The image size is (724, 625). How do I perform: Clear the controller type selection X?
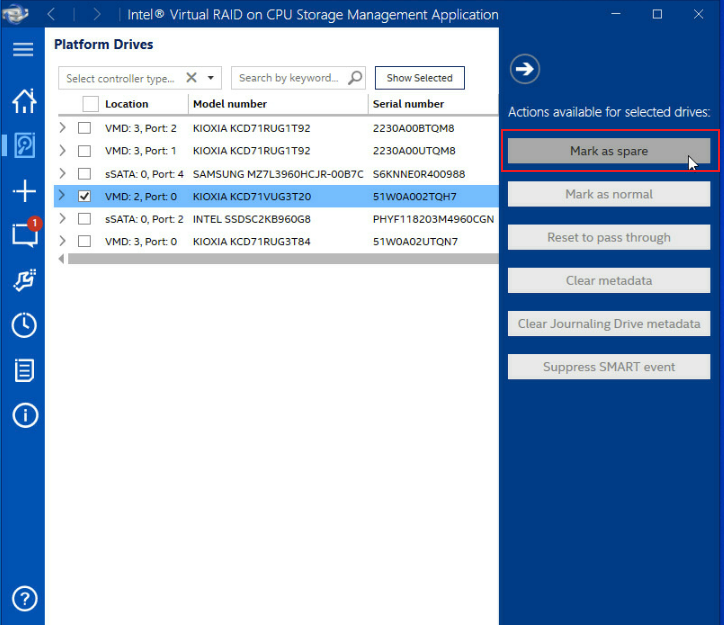[191, 78]
